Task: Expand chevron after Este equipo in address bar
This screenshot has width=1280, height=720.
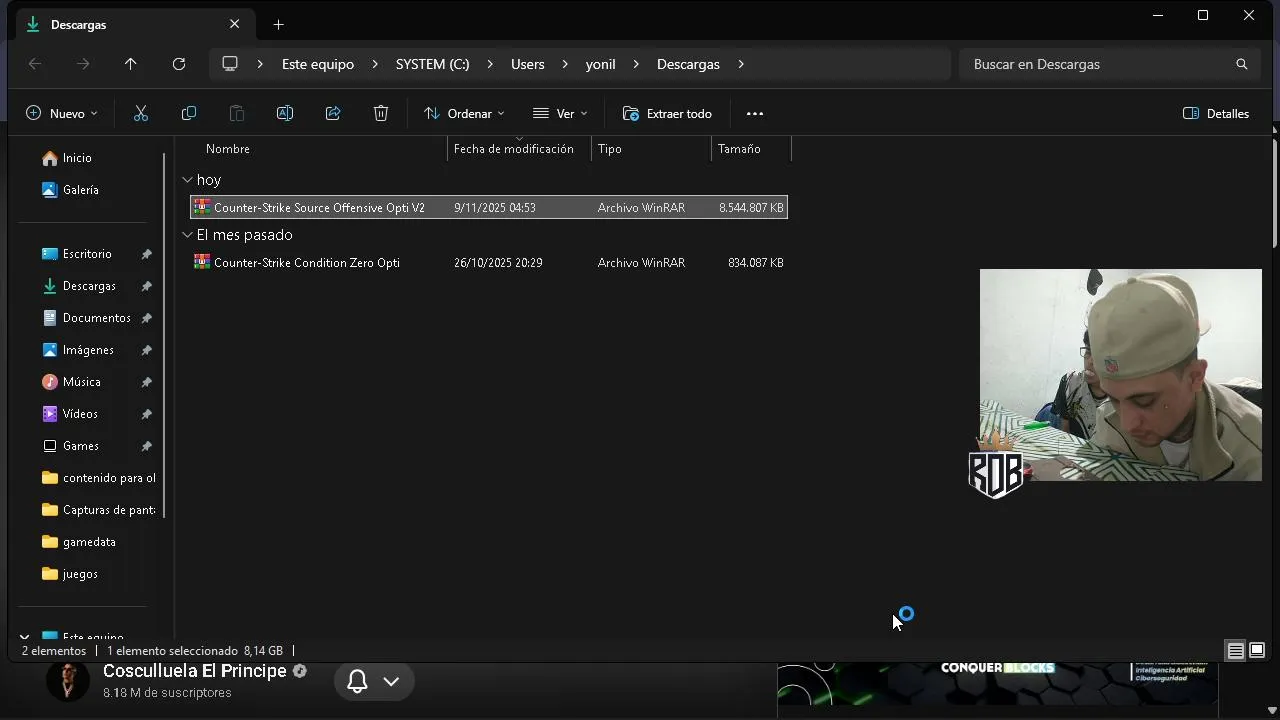Action: (x=375, y=64)
